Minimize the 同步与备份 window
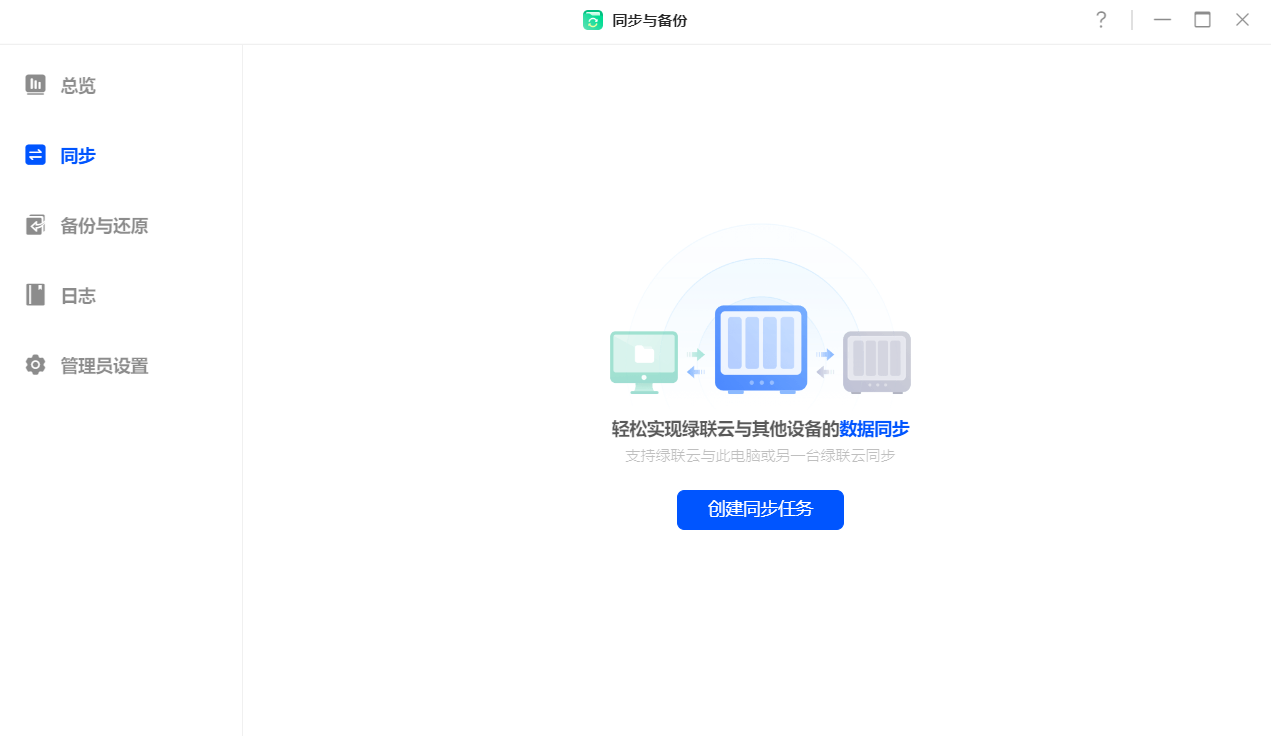 [1162, 20]
